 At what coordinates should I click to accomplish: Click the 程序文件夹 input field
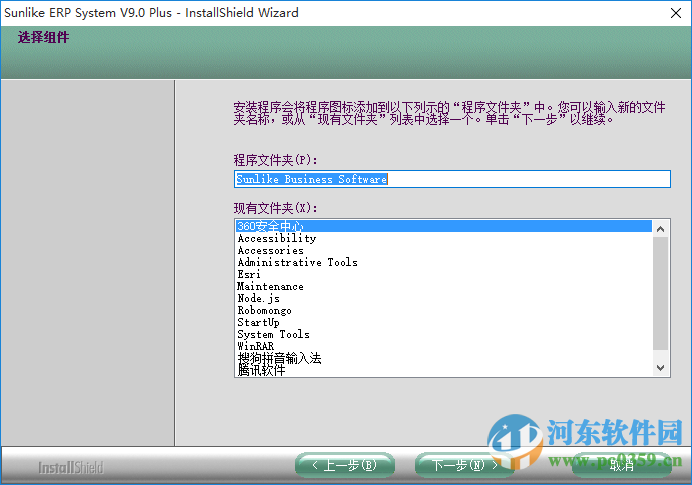pos(452,179)
